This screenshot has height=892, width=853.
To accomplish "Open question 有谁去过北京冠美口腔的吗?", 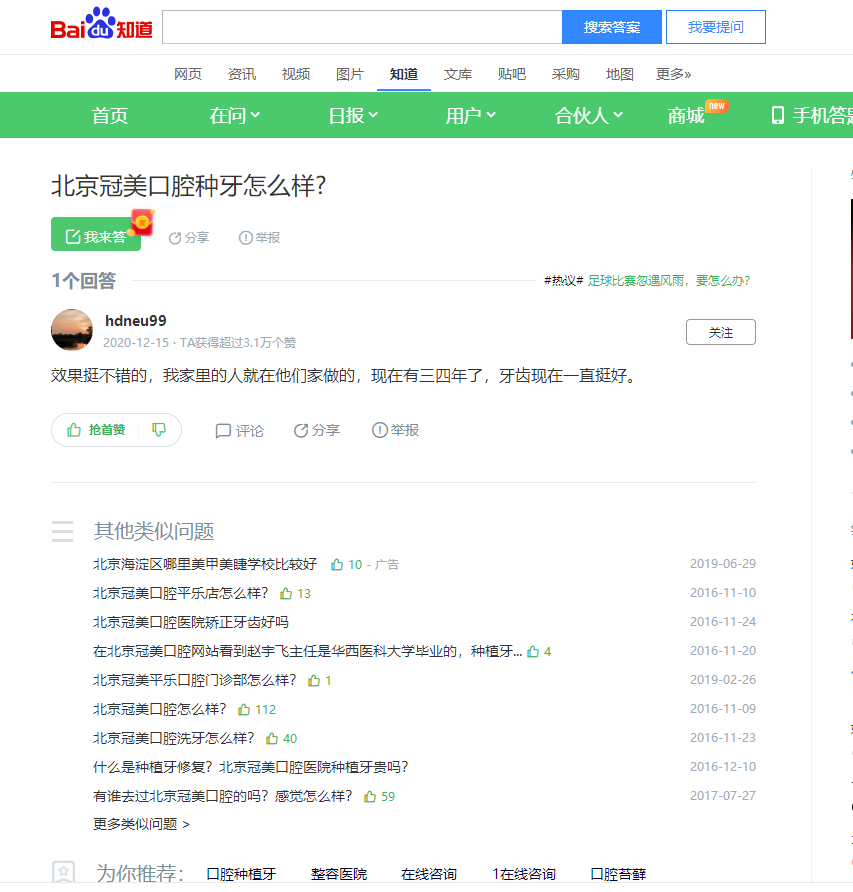I will point(222,796).
